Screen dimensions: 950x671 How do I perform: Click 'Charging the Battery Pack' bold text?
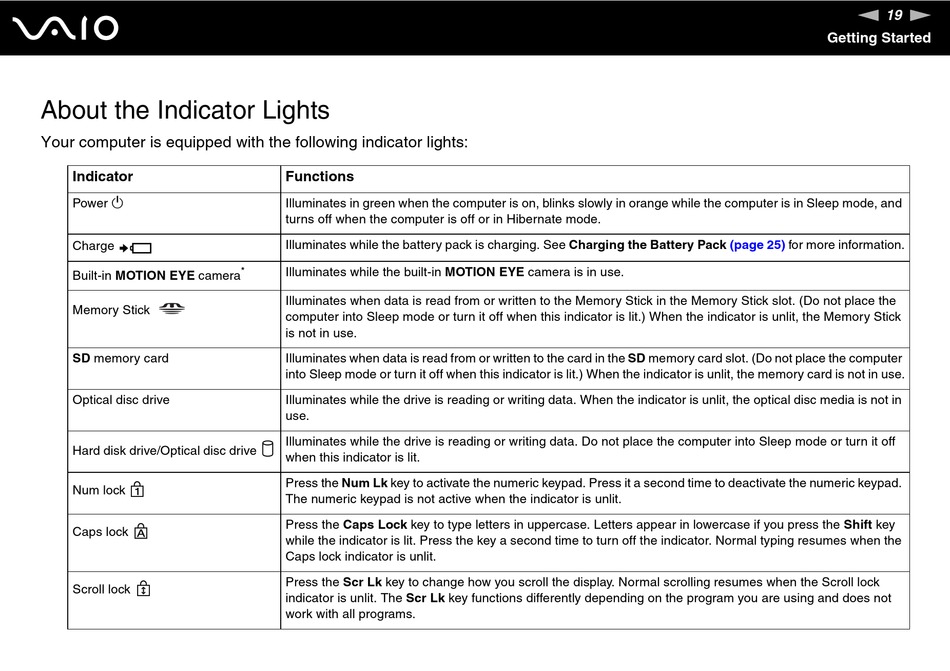(x=647, y=245)
